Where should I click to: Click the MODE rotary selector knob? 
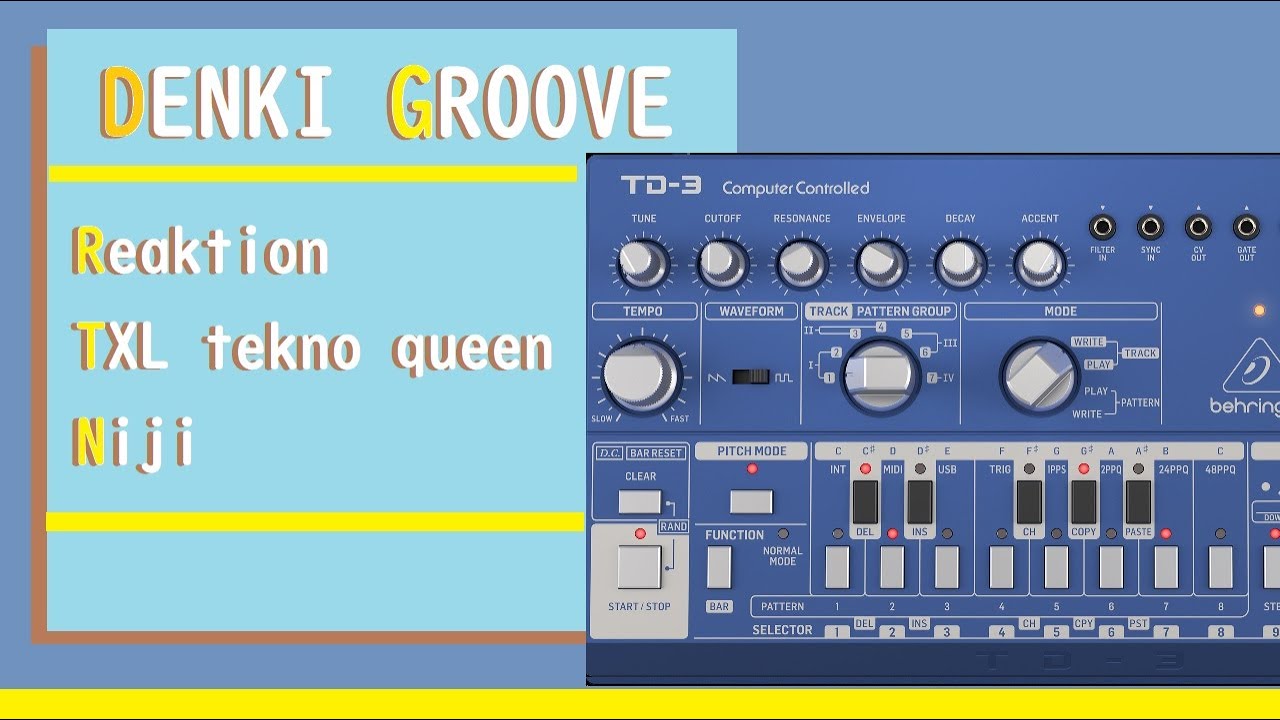click(x=1039, y=376)
